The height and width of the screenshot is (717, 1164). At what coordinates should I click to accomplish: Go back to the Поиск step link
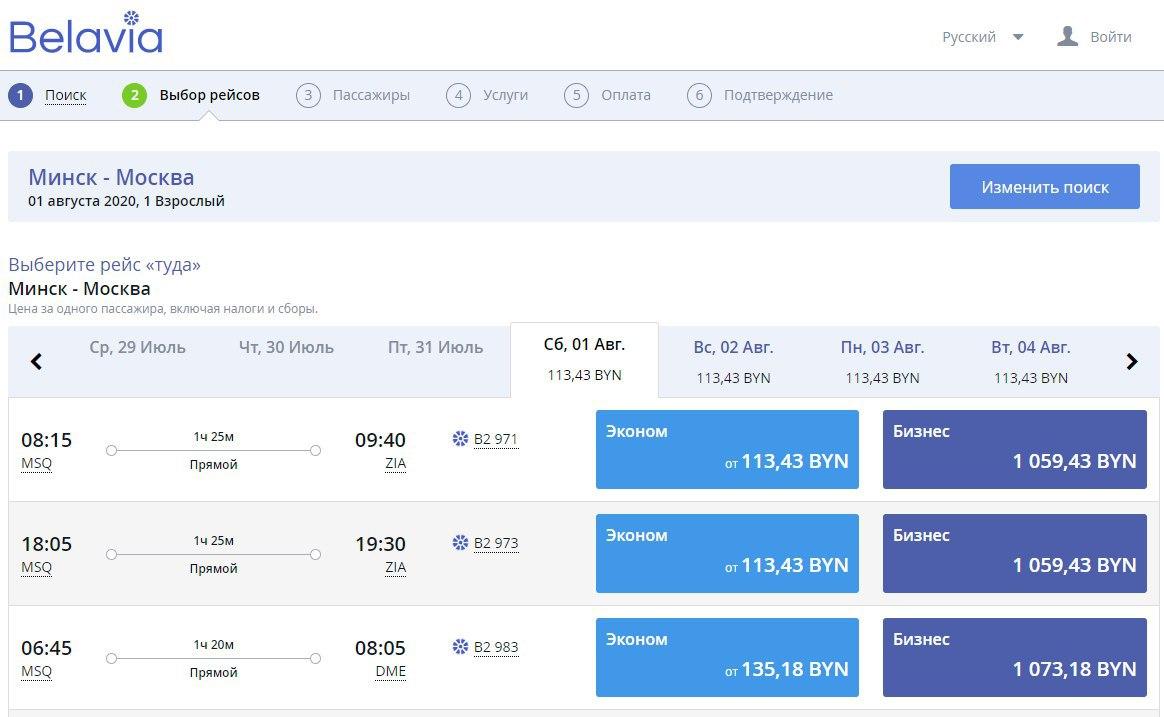coord(65,96)
